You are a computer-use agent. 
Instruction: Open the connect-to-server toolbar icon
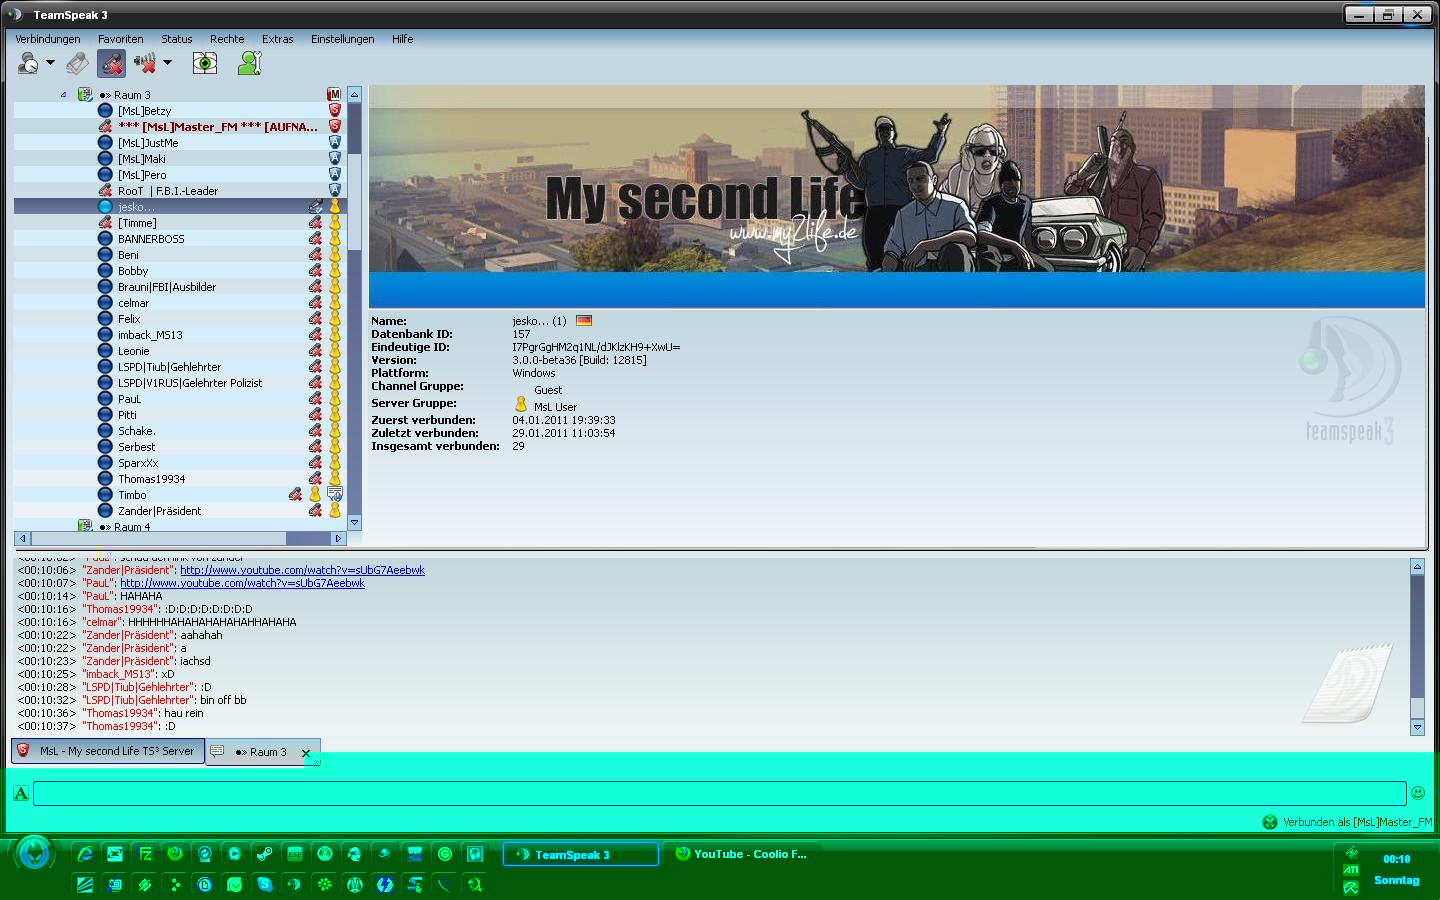pyautogui.click(x=29, y=63)
